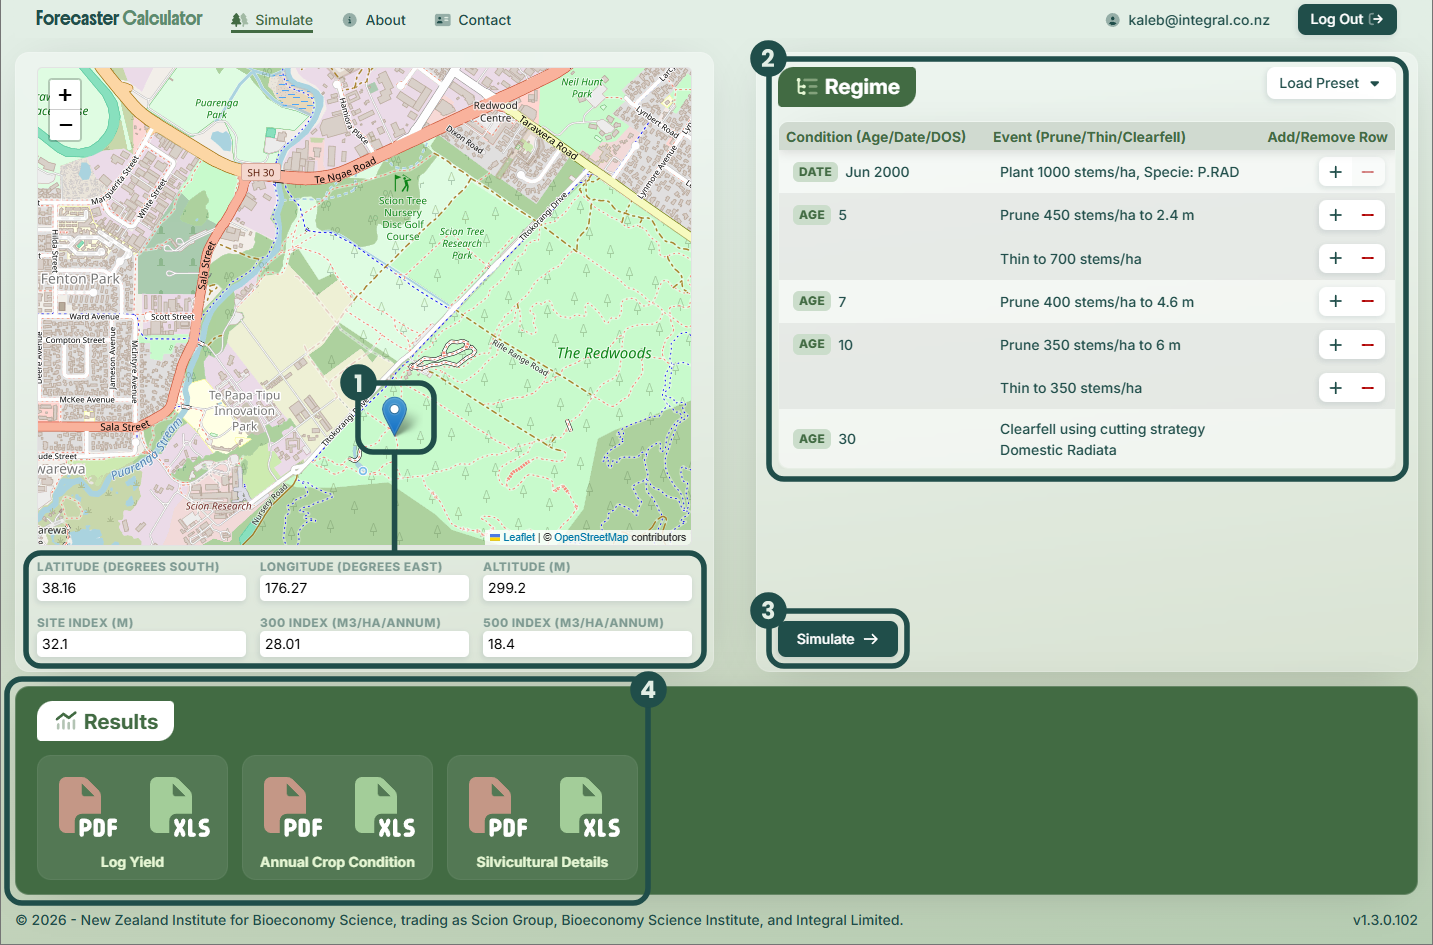Add row after Plant 1000 stems/ha
The image size is (1433, 945).
(1335, 172)
